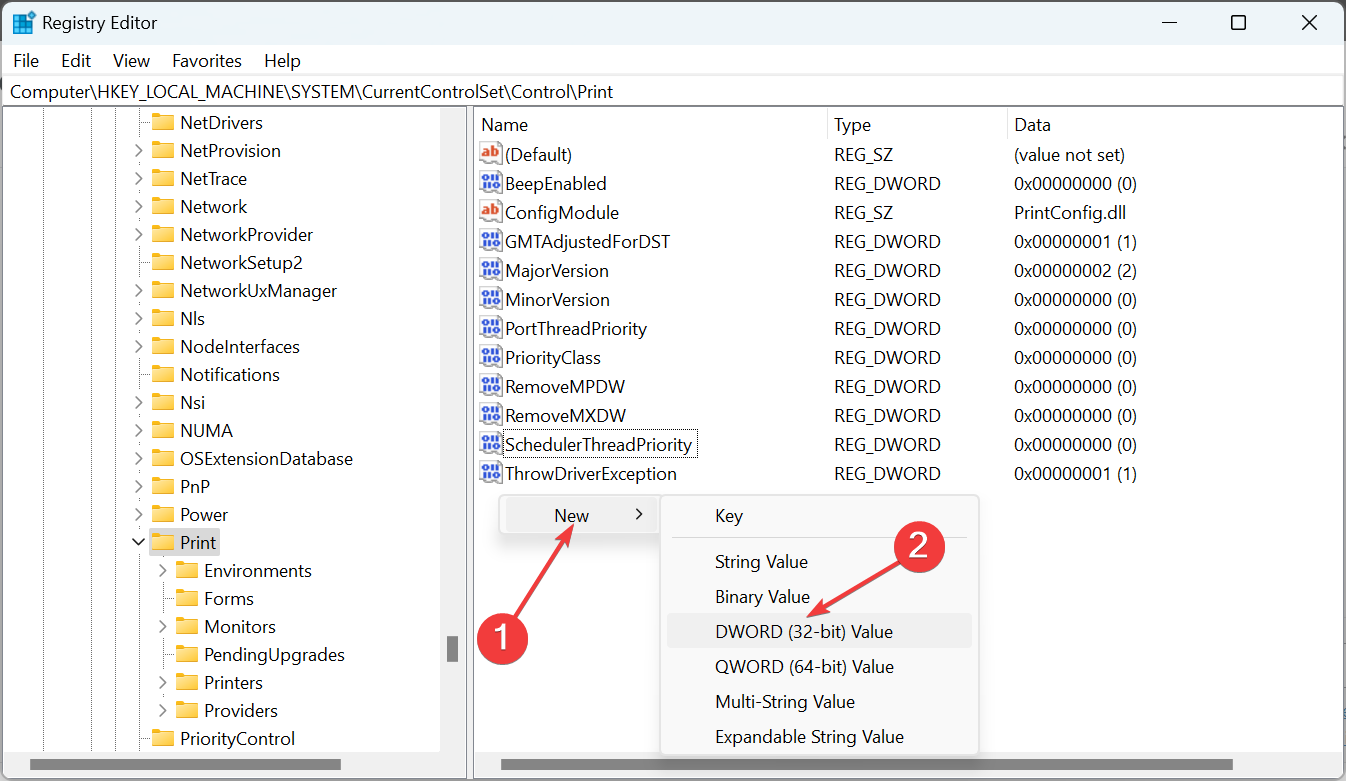Screen dimensions: 1346x781
Task: Click the RemoveMXDW DWORD icon
Action: 491,415
